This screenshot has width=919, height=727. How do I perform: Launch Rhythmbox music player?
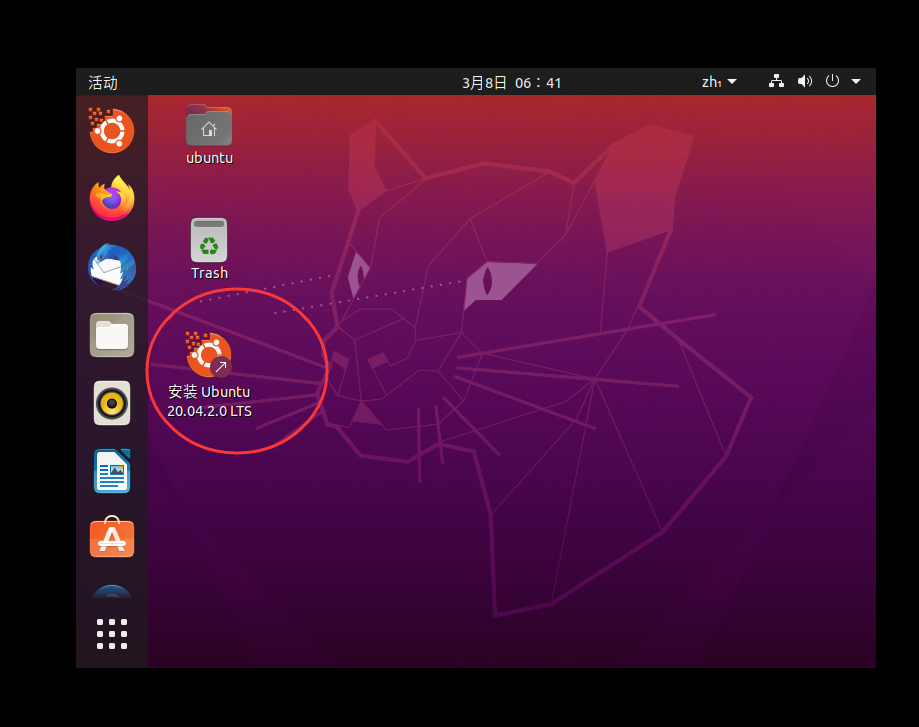click(112, 403)
